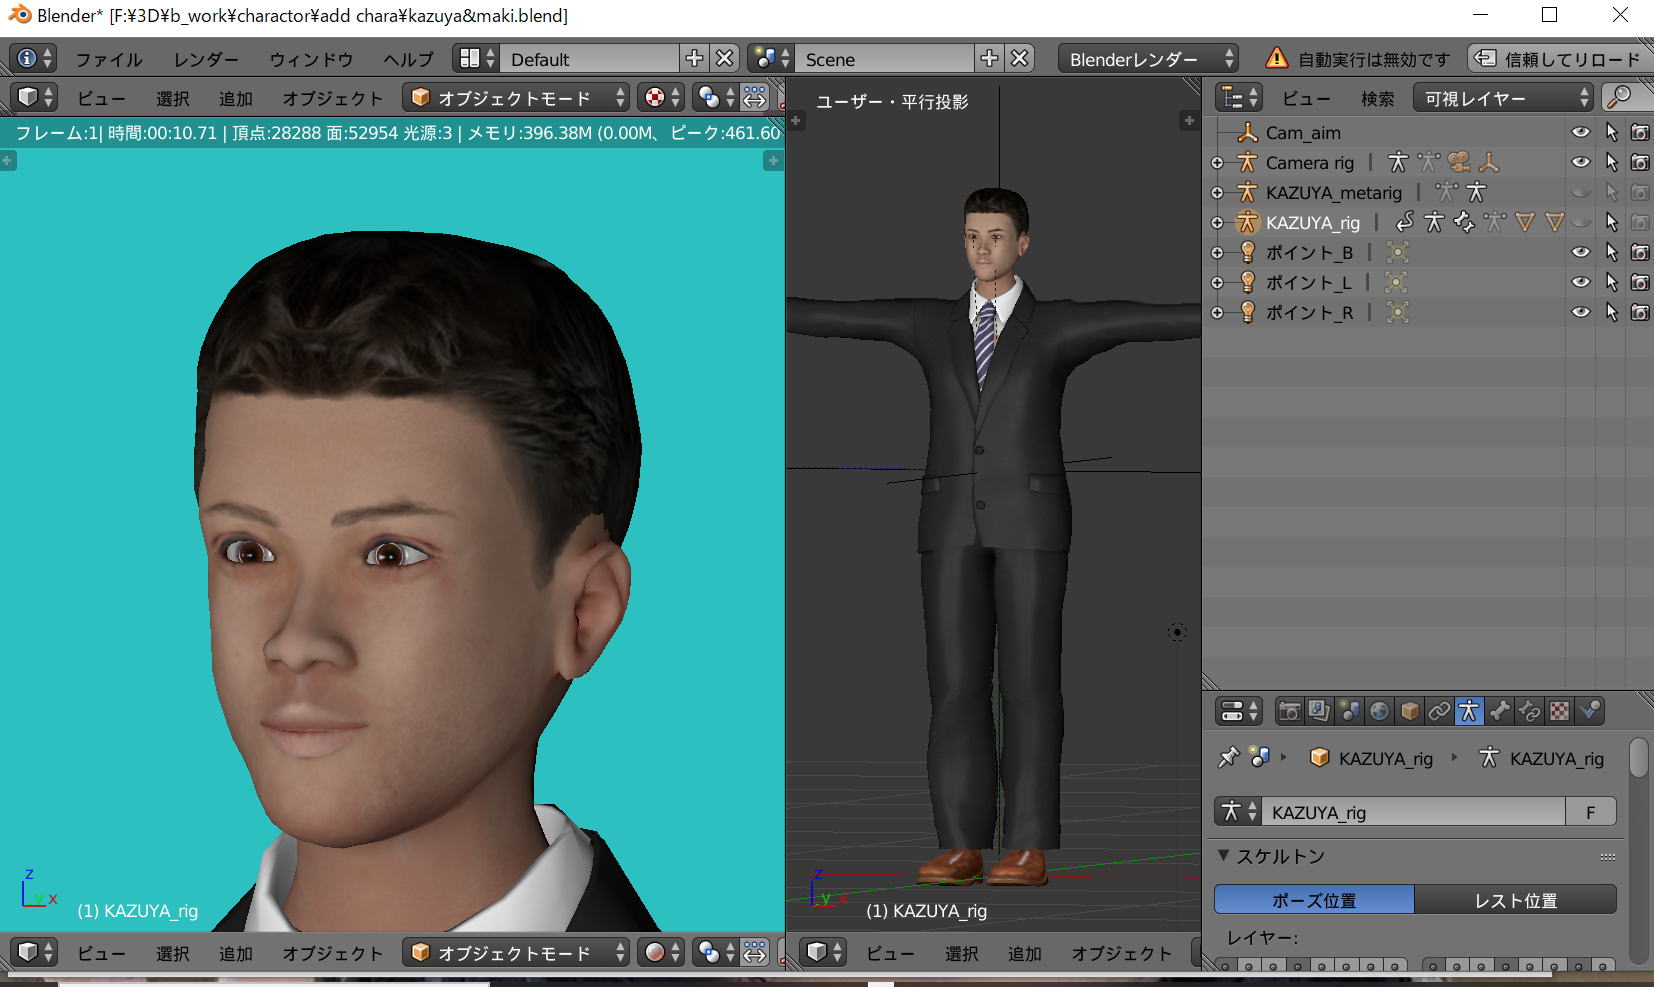This screenshot has width=1654, height=987.
Task: Toggle selectability of ポイント_B in outliner
Action: tap(1611, 252)
